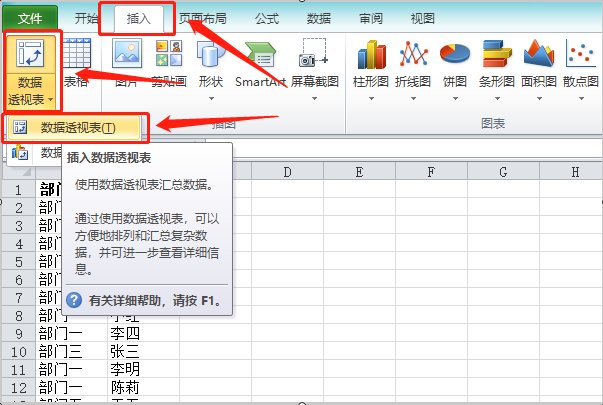Switch to the 开始 tab
The image size is (603, 405).
[x=86, y=18]
